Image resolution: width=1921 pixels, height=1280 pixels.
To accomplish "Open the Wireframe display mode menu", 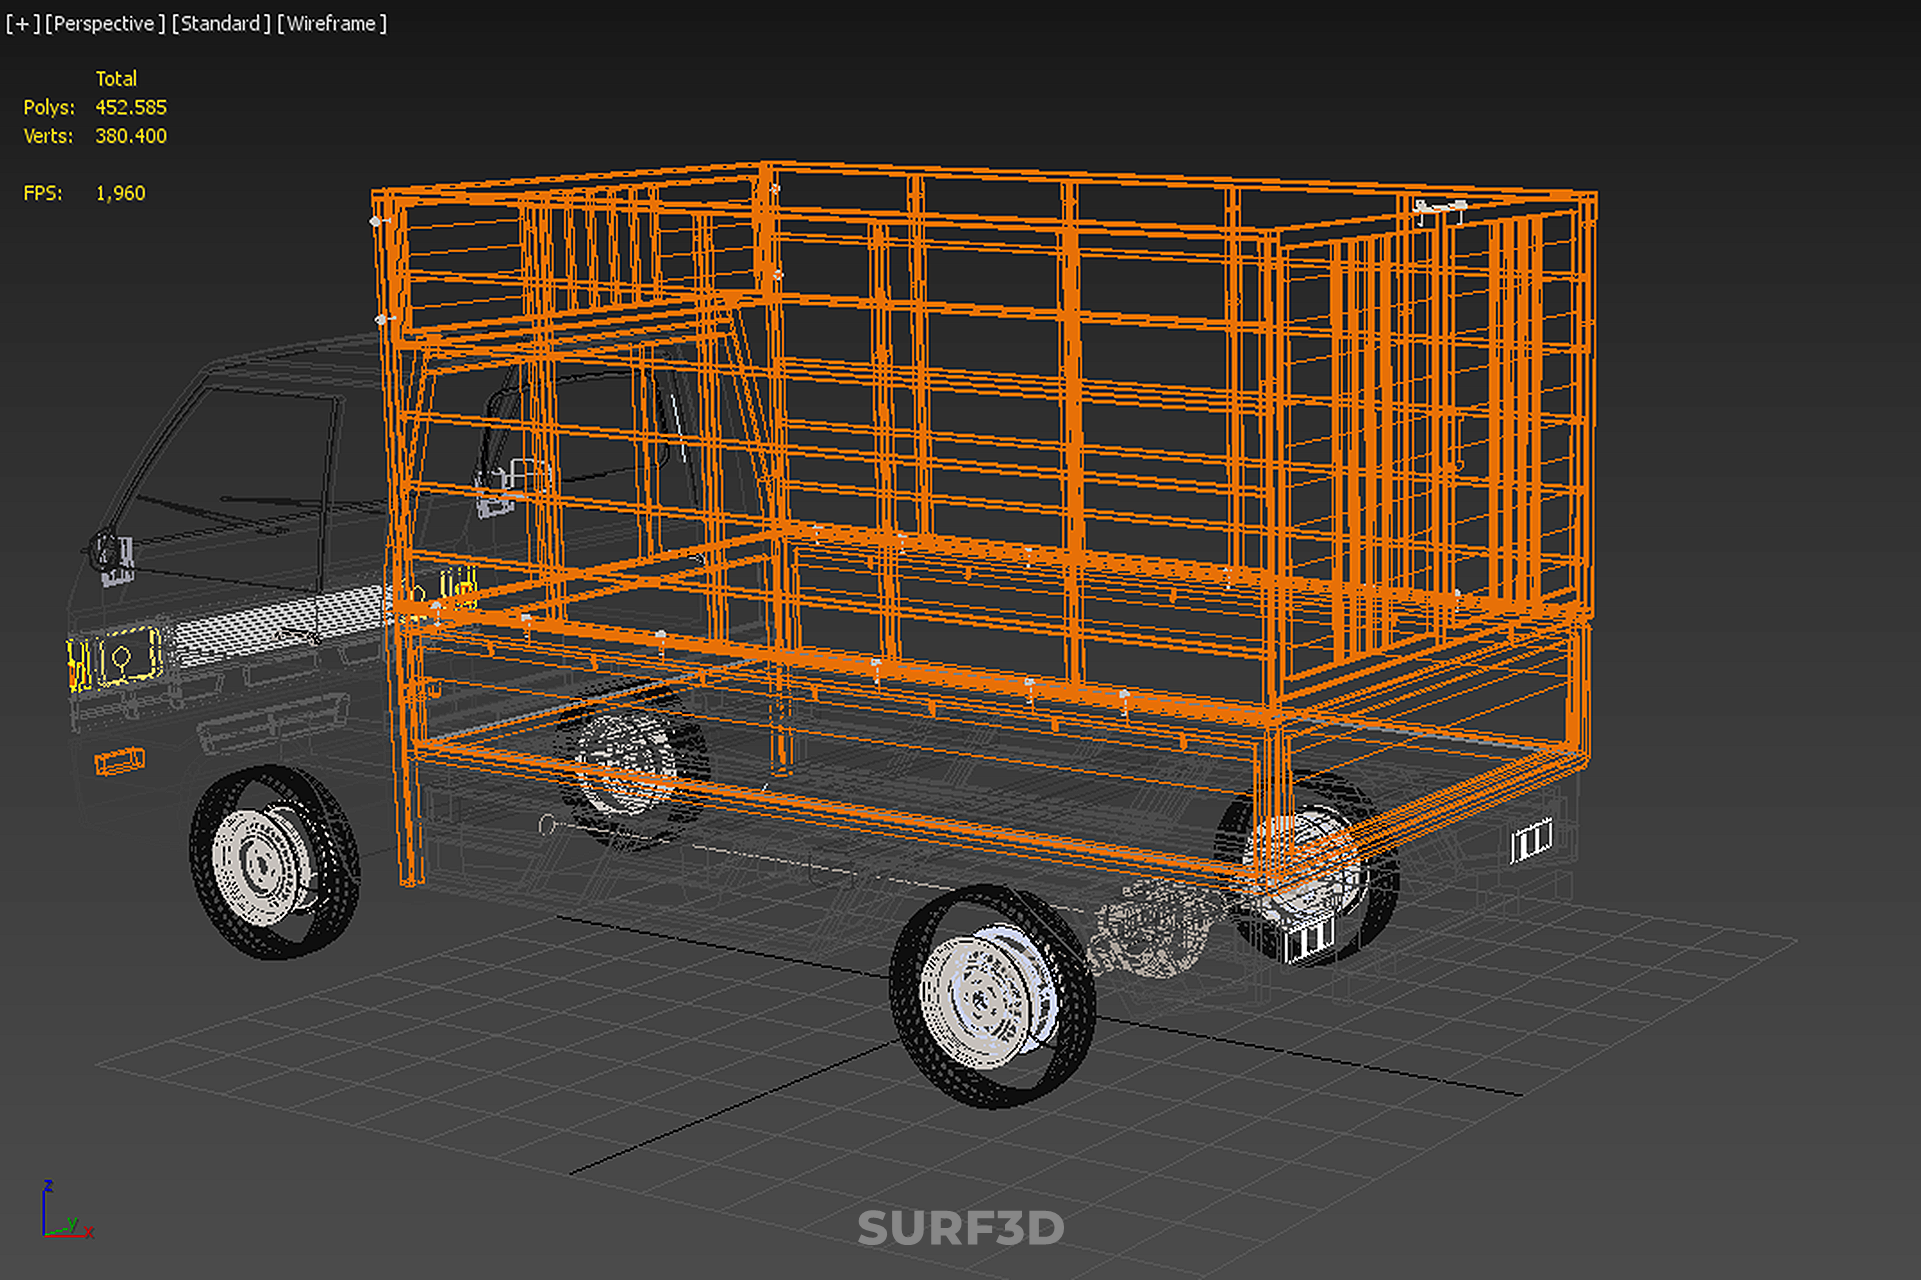I will [331, 23].
